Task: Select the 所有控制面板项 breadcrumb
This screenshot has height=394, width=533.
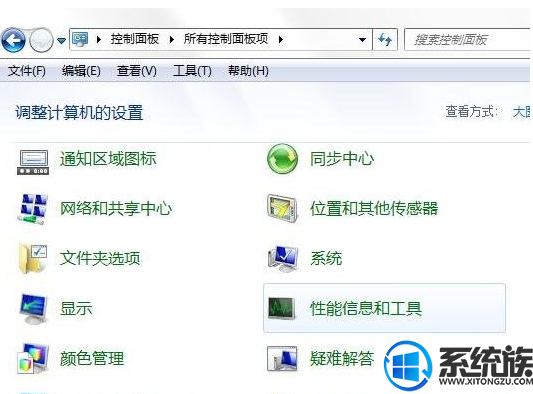Action: click(x=226, y=39)
